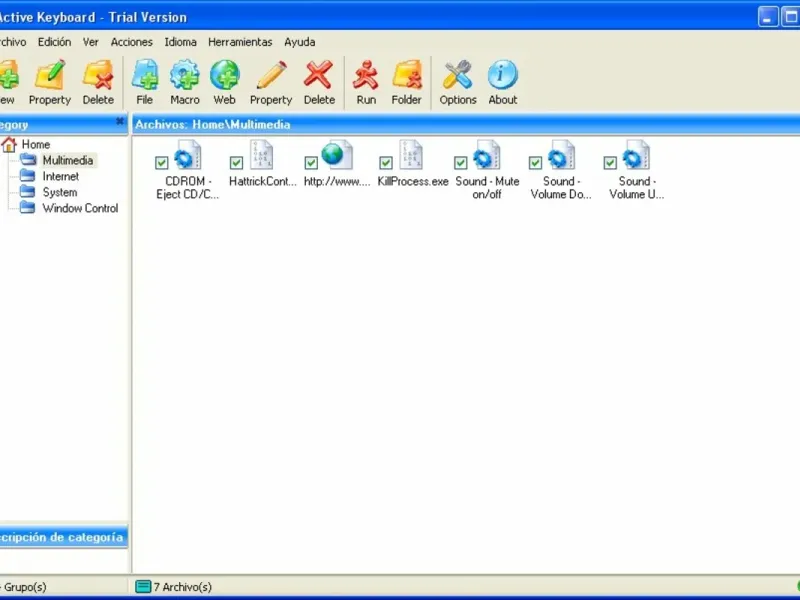Click the red X Delete file icon
Screen dimensions: 800x600
point(319,75)
